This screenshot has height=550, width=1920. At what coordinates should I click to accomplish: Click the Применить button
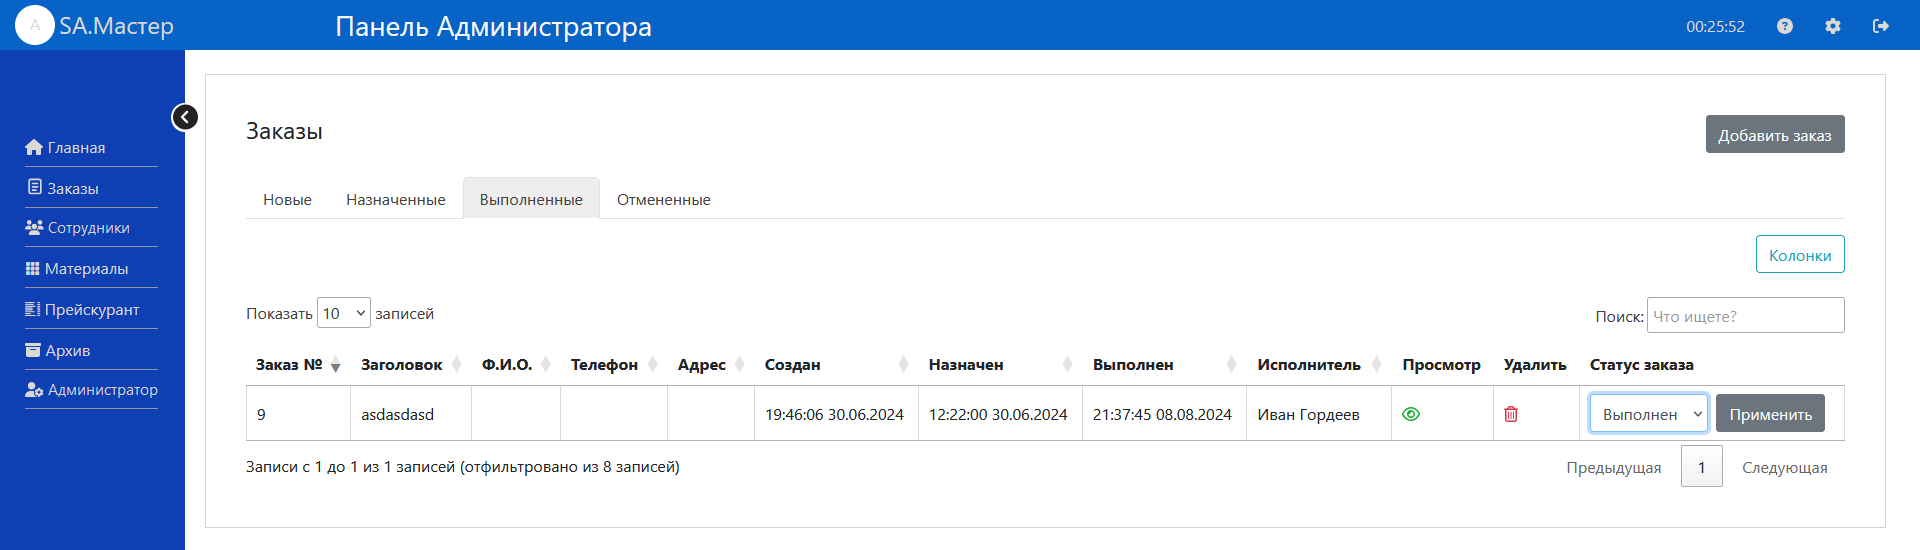[1769, 414]
